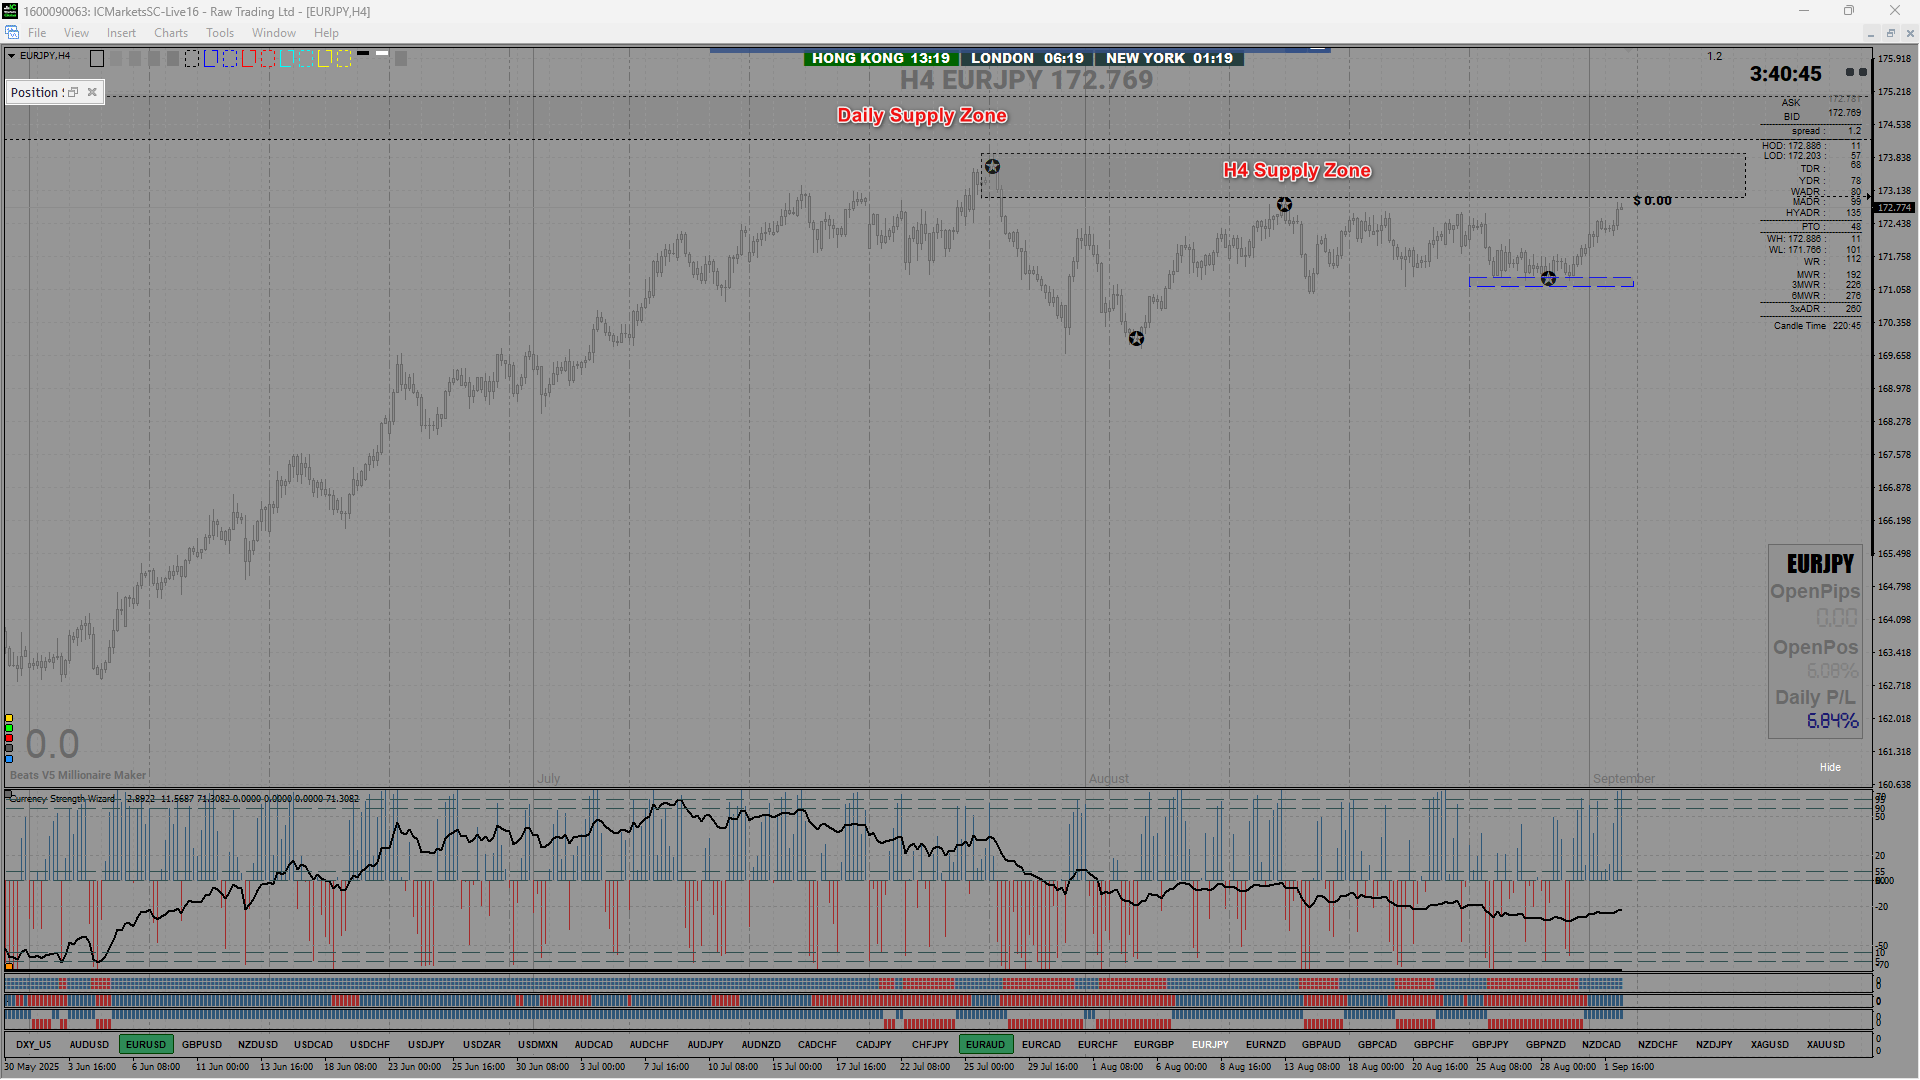Screen dimensions: 1920x1080
Task: Toggle the green square indicator button
Action: 9,728
